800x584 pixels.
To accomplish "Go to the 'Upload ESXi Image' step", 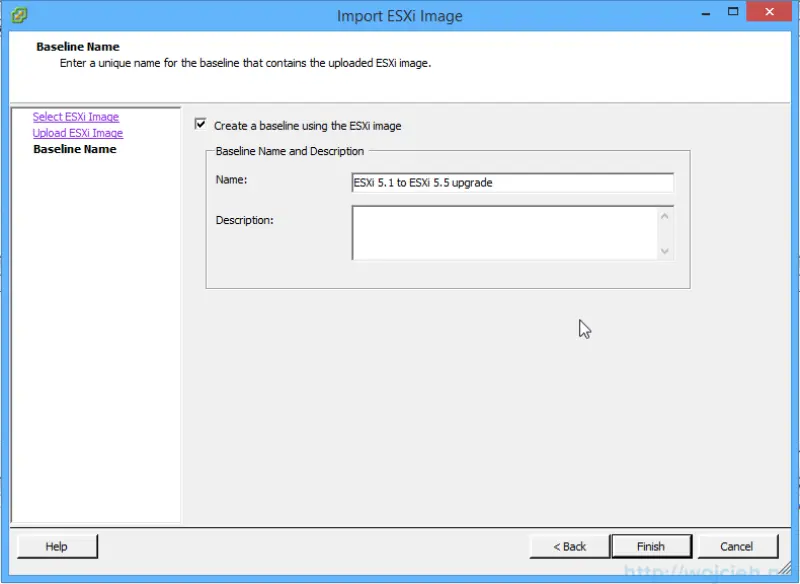I will 77,132.
